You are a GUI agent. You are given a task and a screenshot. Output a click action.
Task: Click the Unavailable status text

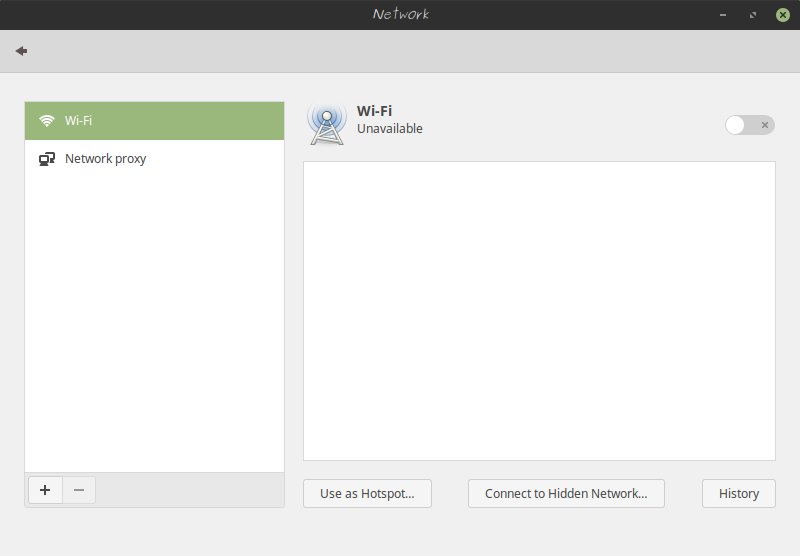tap(390, 129)
